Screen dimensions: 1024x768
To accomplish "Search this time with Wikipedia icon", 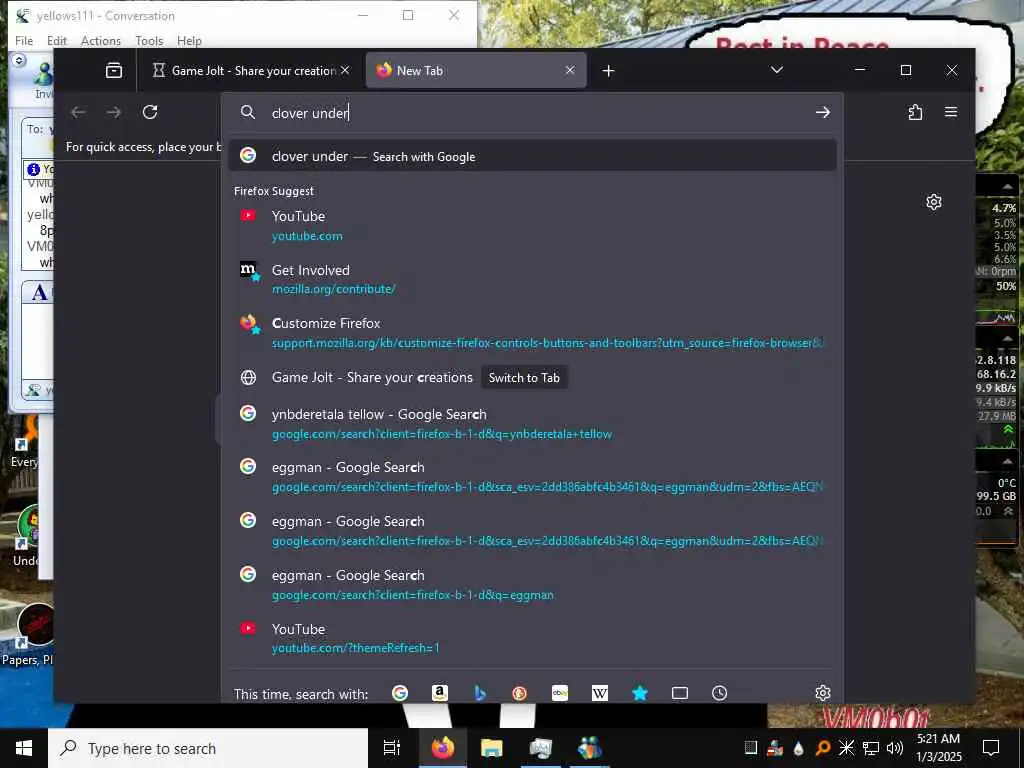I will click(600, 693).
